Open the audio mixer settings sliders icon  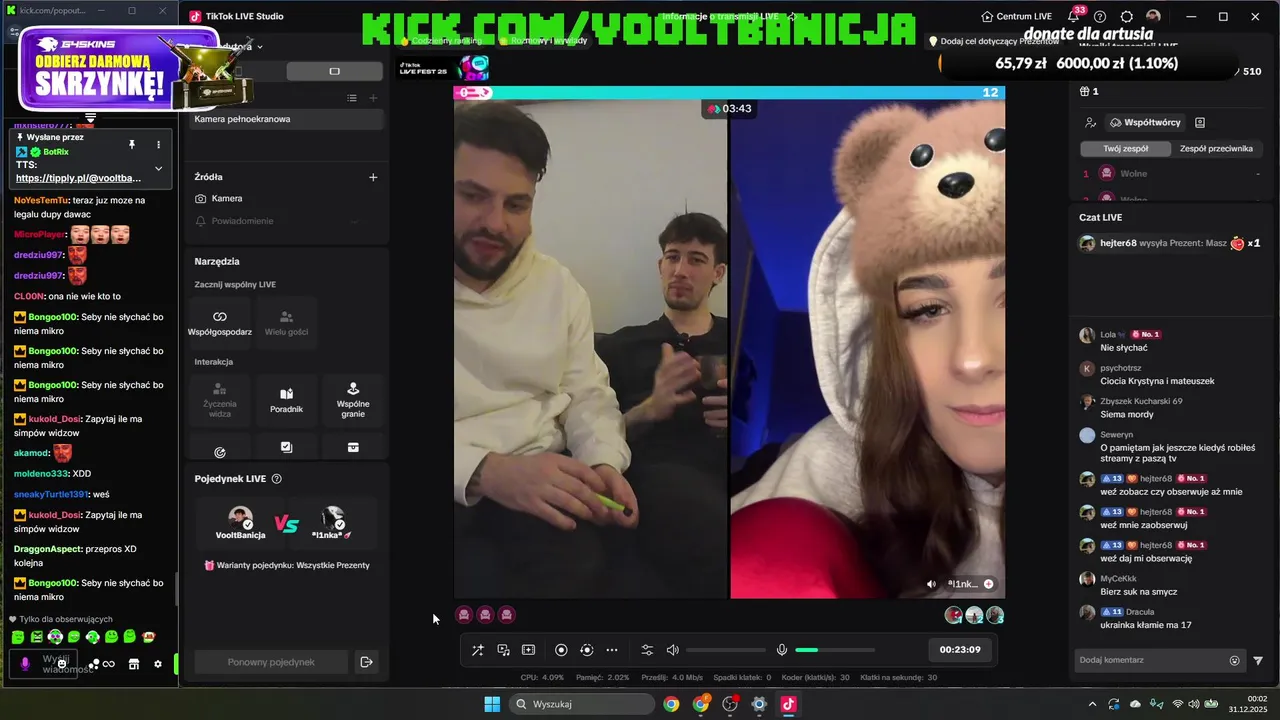click(647, 650)
